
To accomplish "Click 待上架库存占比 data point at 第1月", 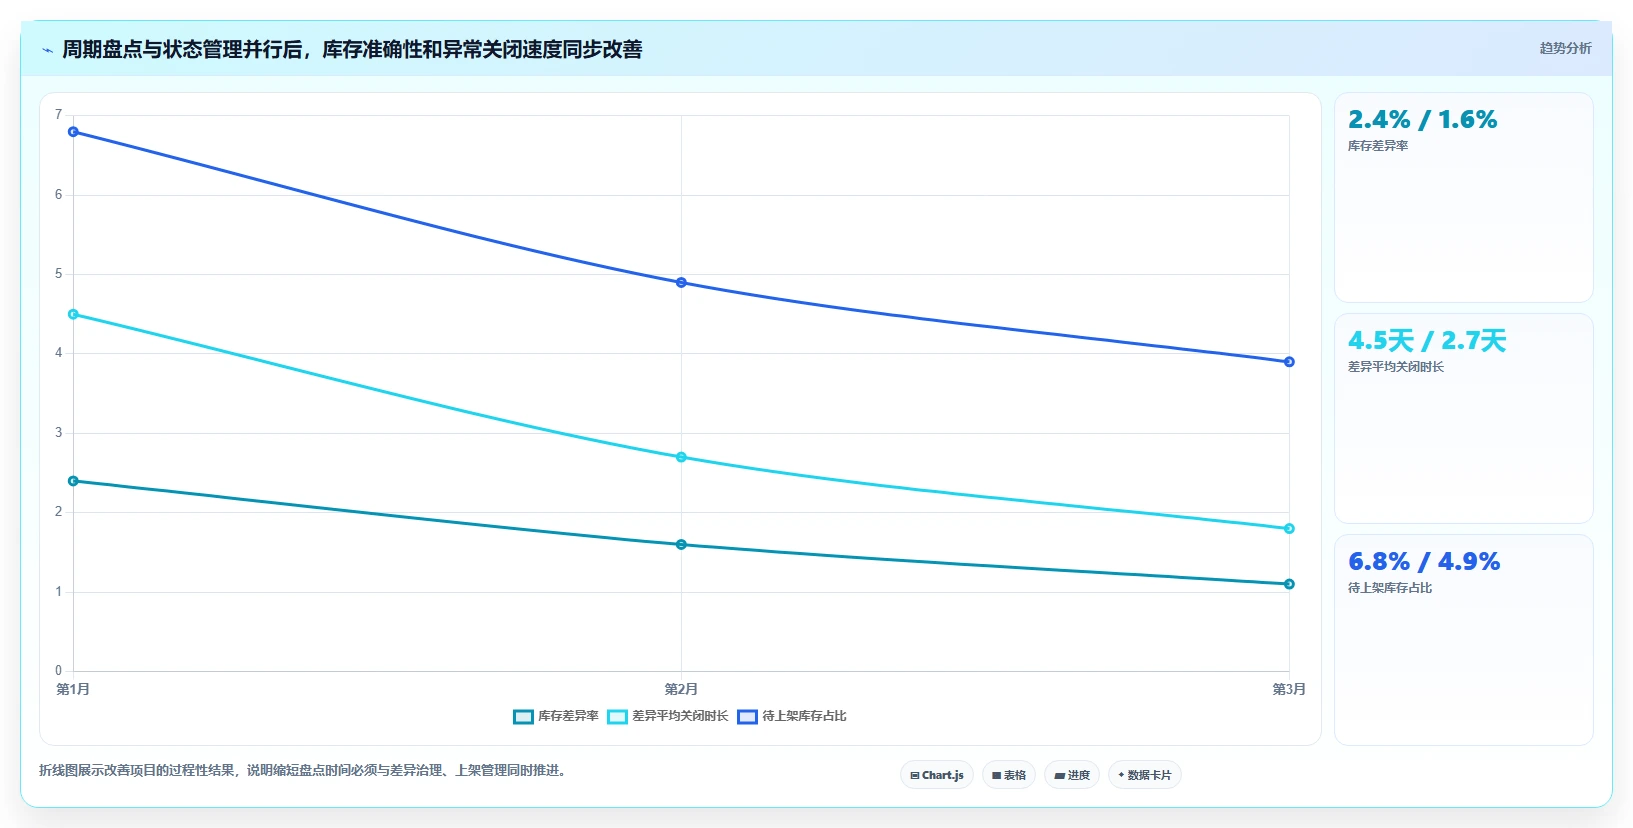I will (x=73, y=132).
